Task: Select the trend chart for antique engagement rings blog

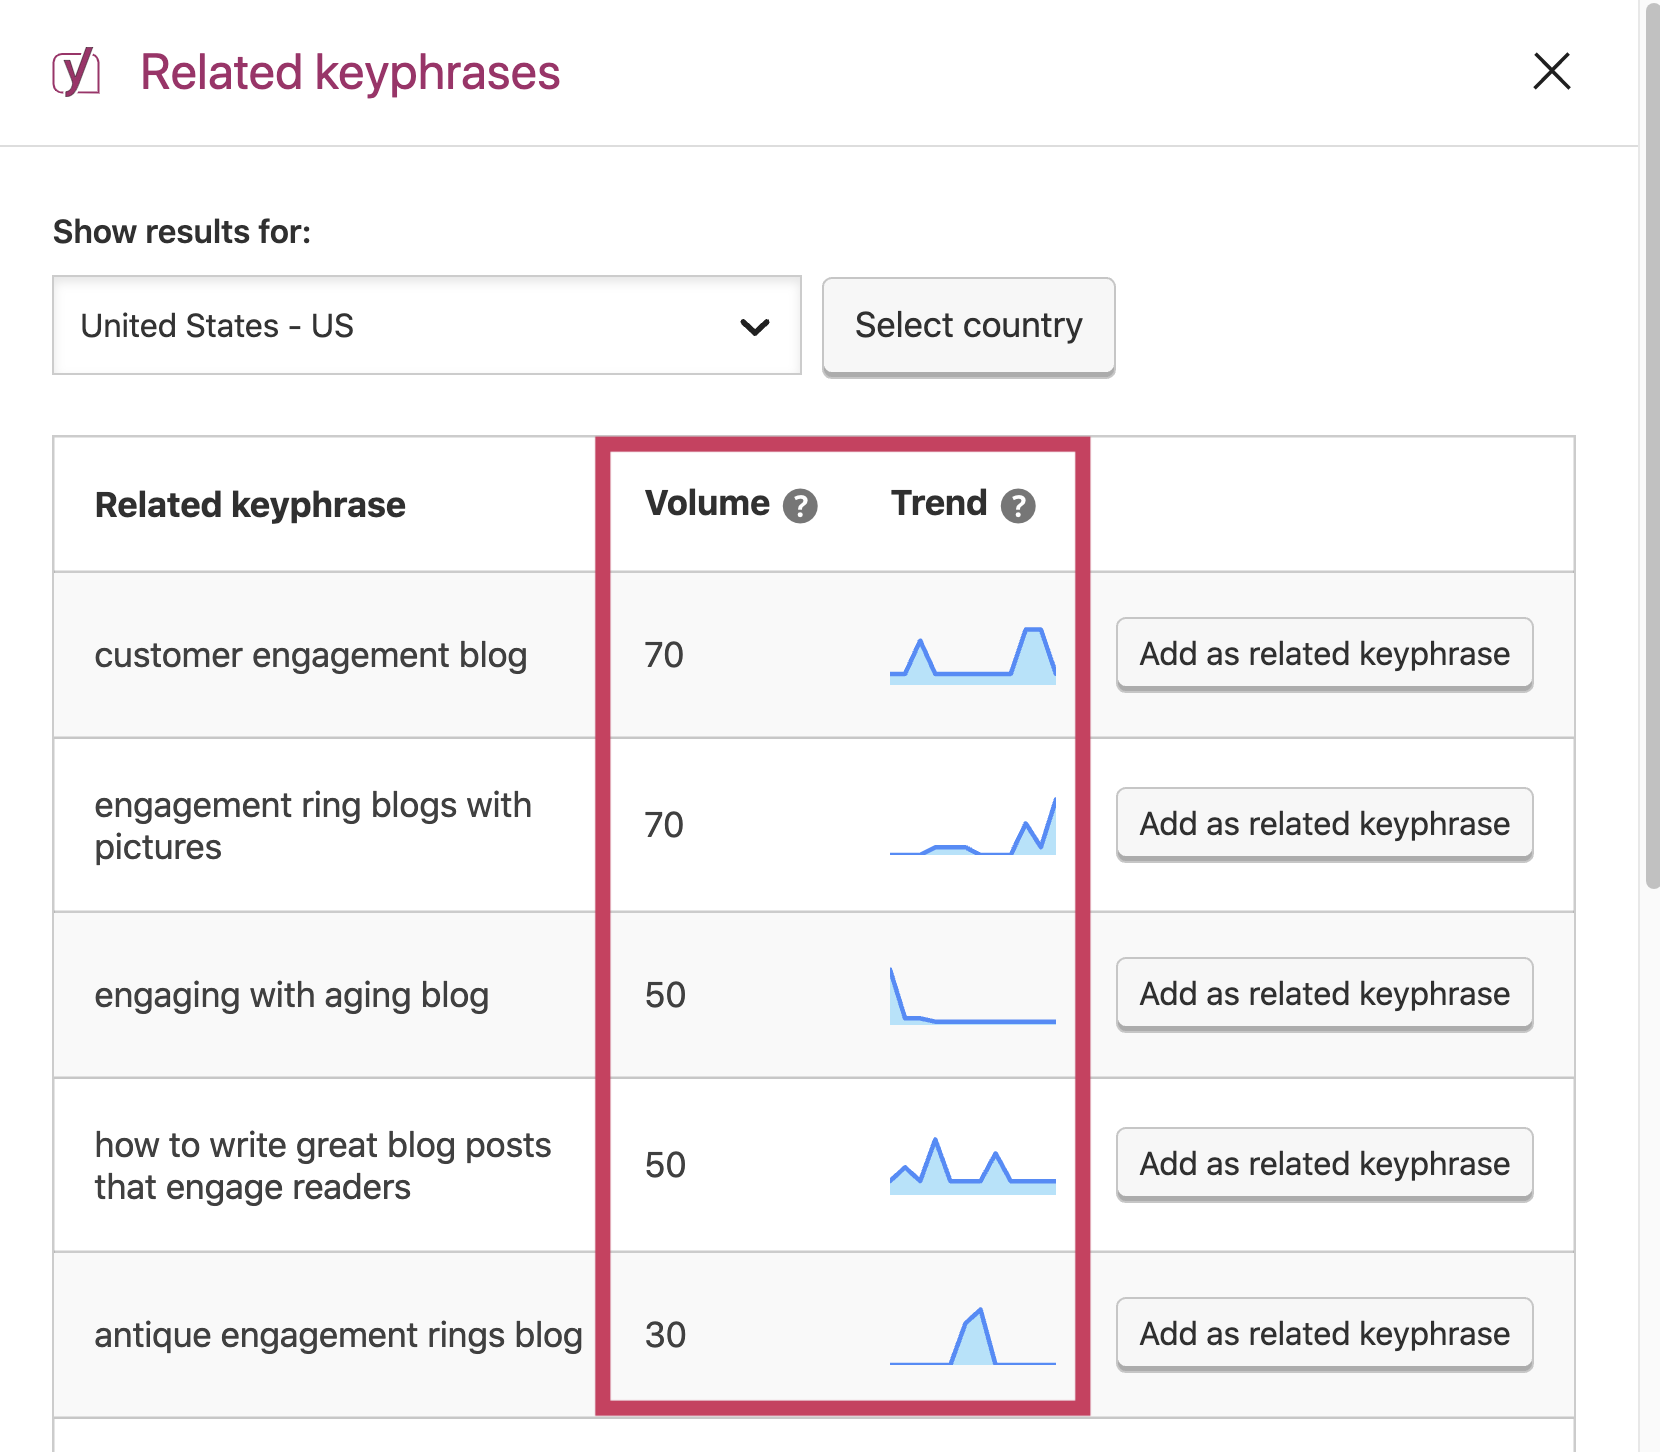Action: tap(971, 1334)
